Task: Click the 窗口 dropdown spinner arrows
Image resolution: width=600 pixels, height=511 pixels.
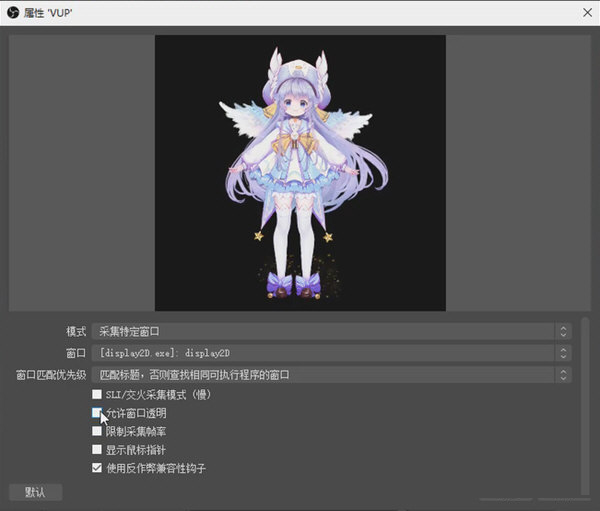Action: point(563,353)
